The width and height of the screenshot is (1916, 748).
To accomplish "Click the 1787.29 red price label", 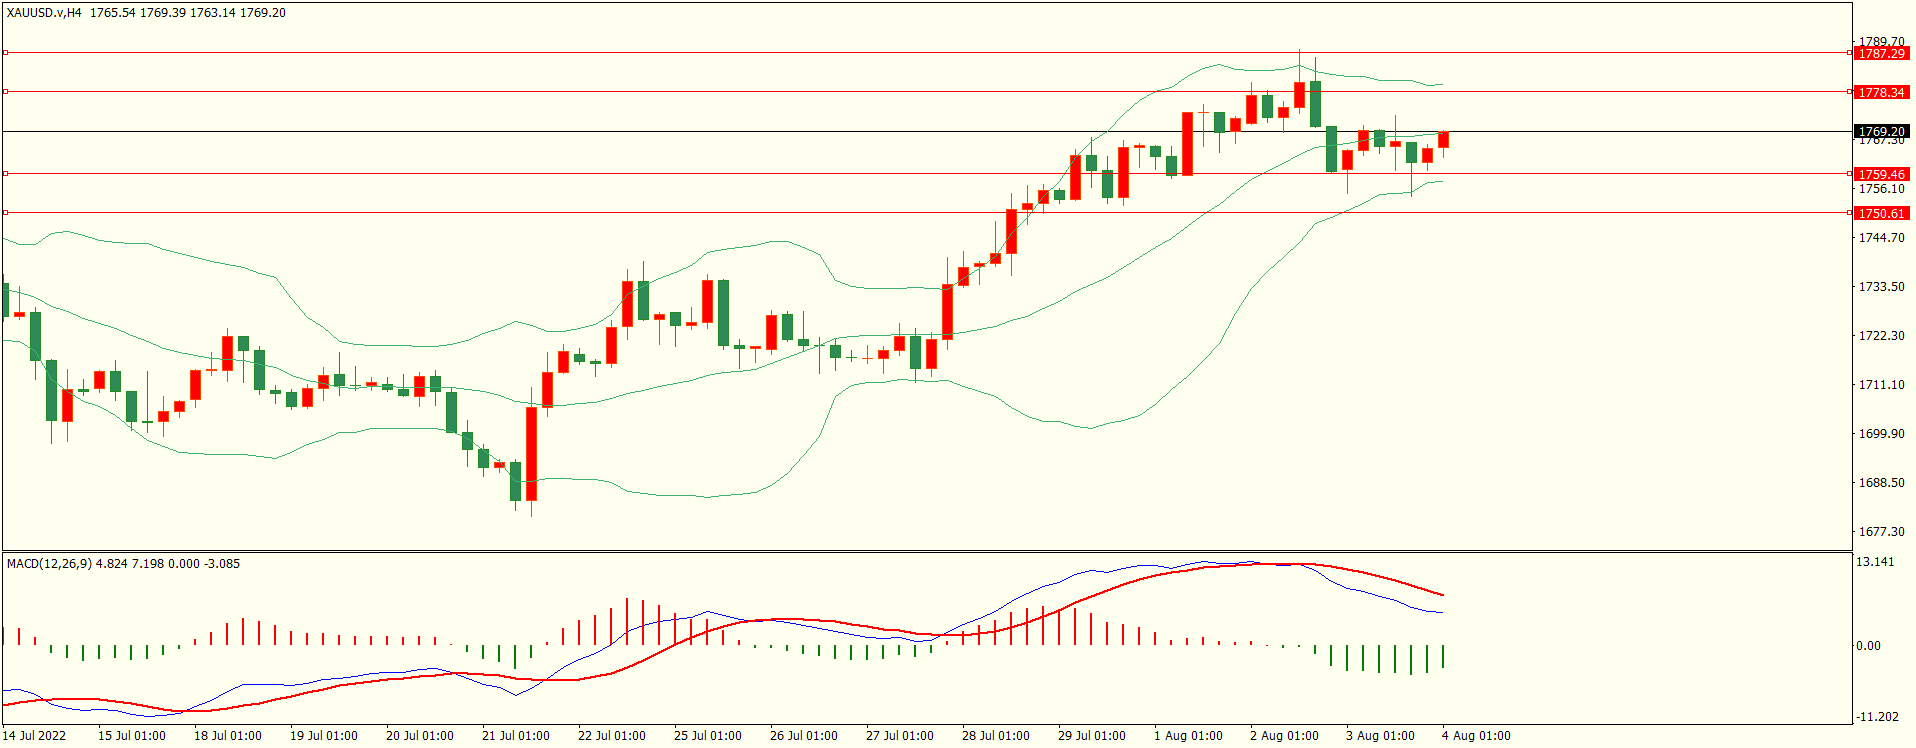I will [1881, 53].
